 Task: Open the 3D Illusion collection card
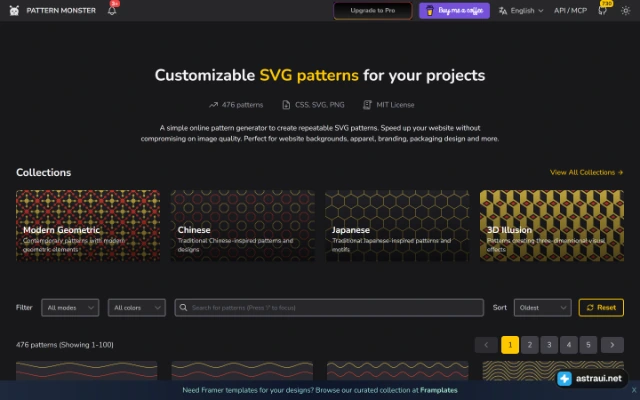click(x=552, y=226)
